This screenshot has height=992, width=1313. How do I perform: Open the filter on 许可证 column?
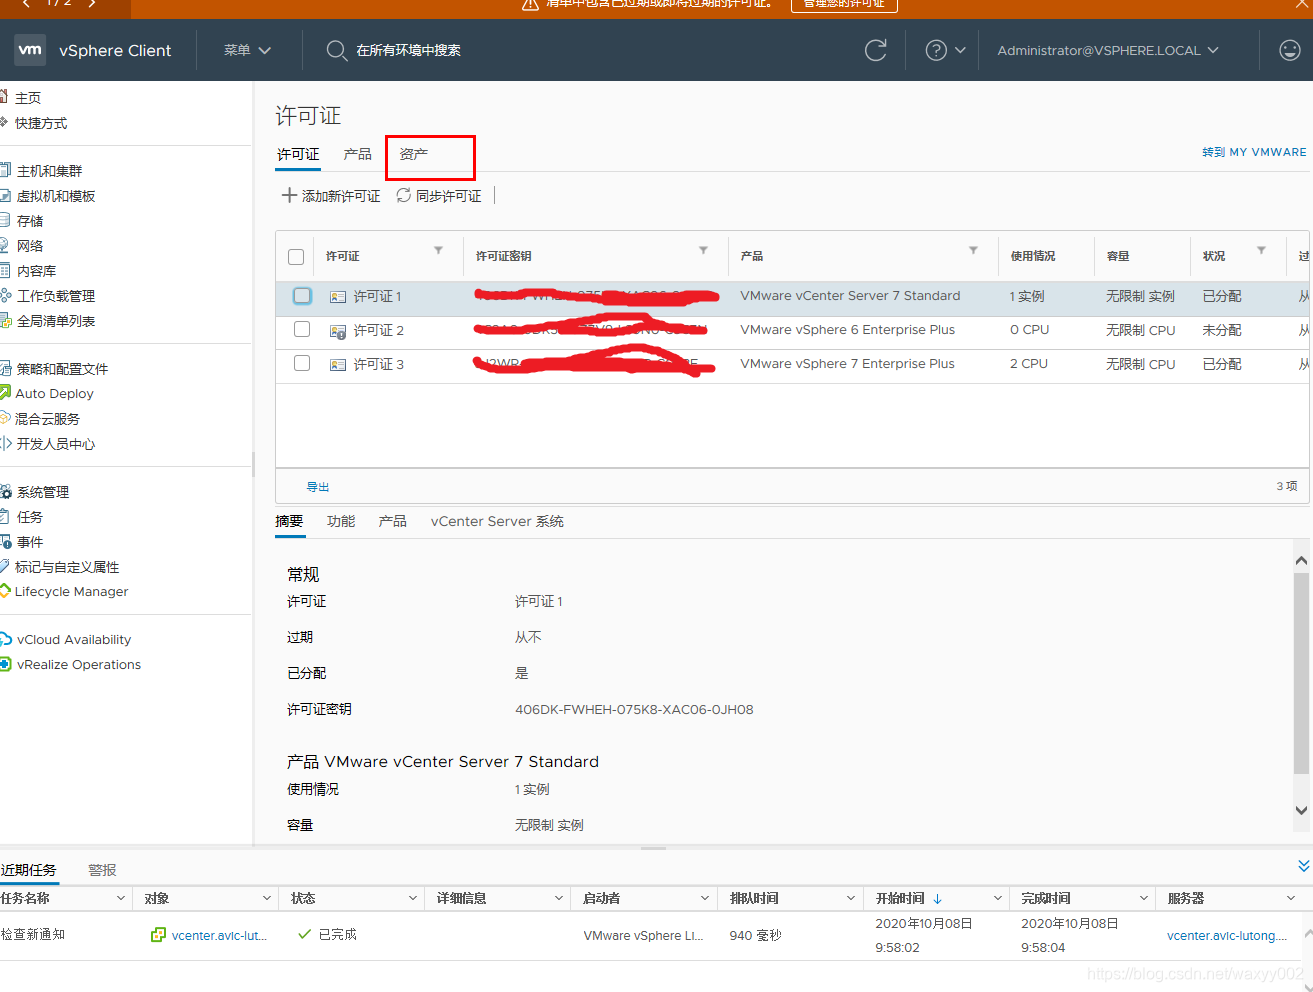point(438,250)
